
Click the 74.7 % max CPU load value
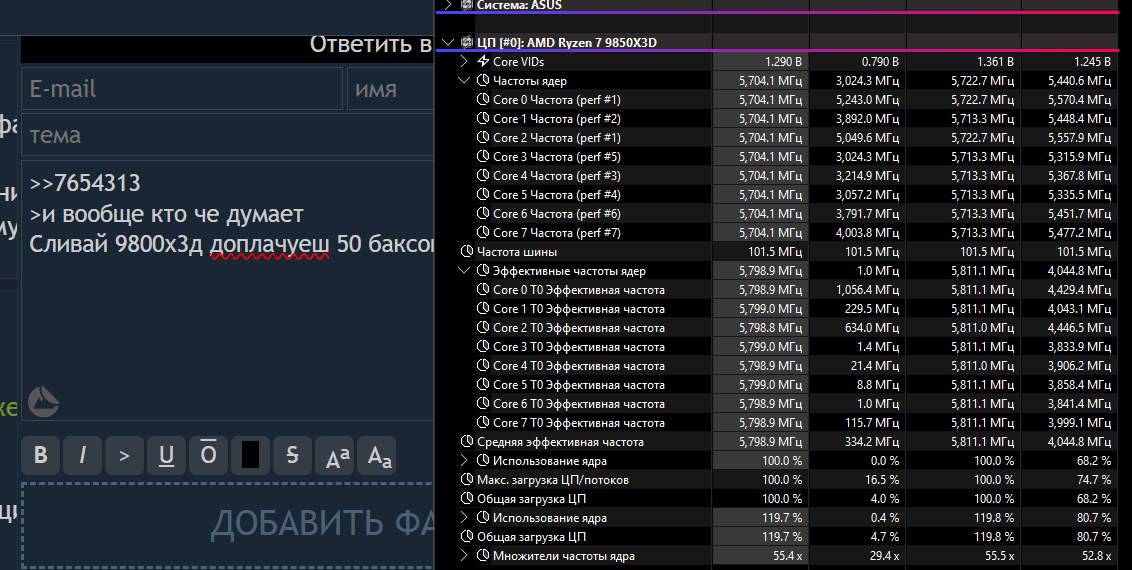tap(1094, 480)
